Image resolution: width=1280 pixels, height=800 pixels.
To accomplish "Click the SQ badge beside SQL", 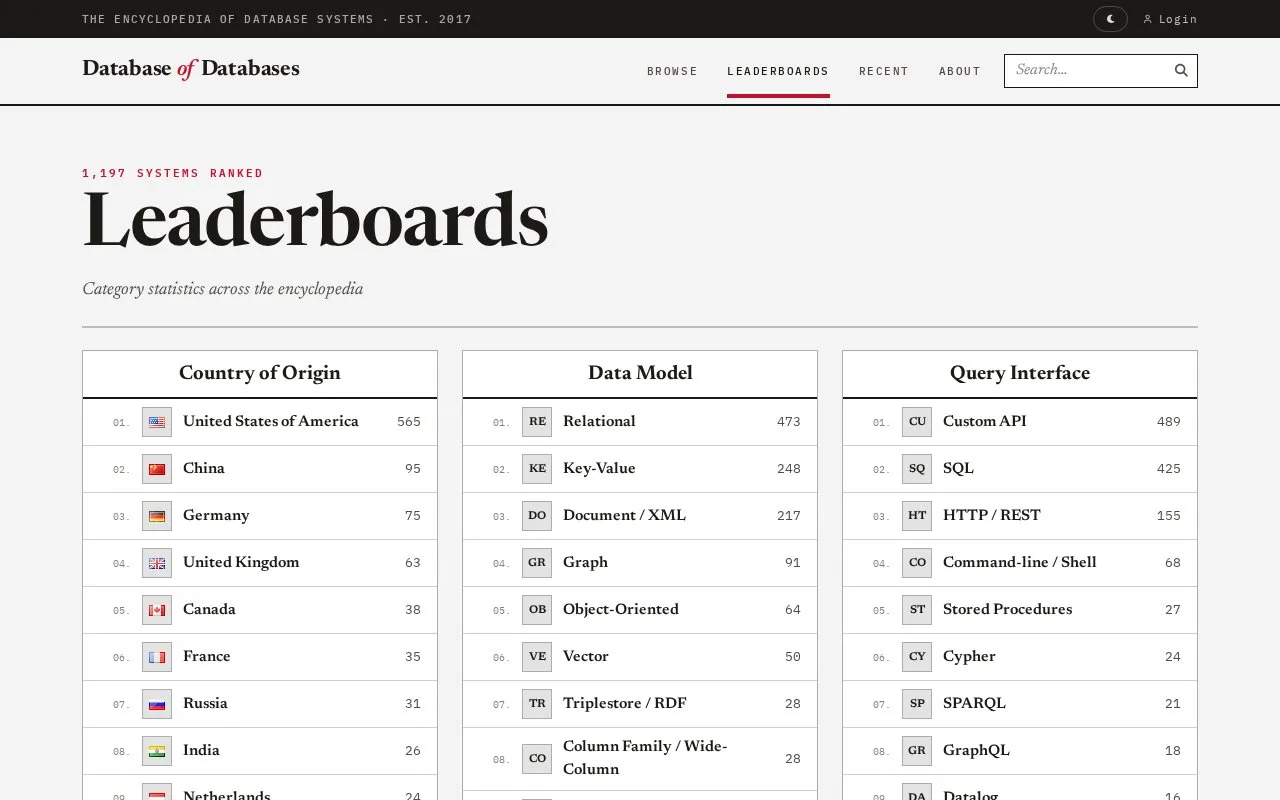I will tap(917, 469).
